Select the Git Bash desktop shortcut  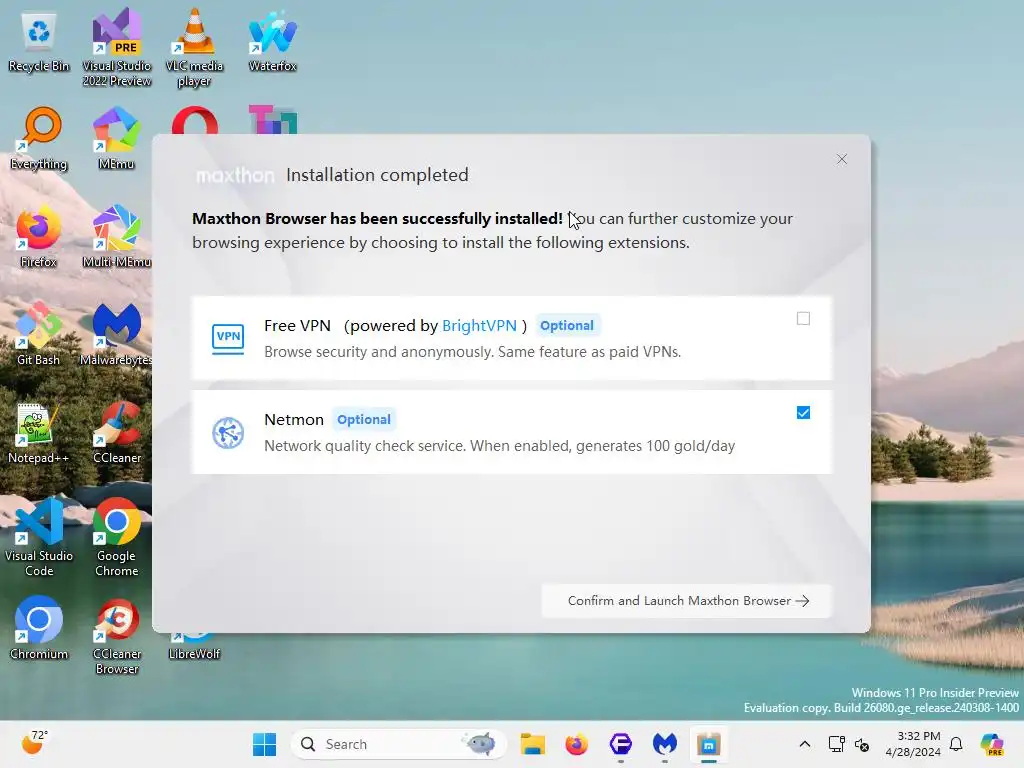click(39, 336)
